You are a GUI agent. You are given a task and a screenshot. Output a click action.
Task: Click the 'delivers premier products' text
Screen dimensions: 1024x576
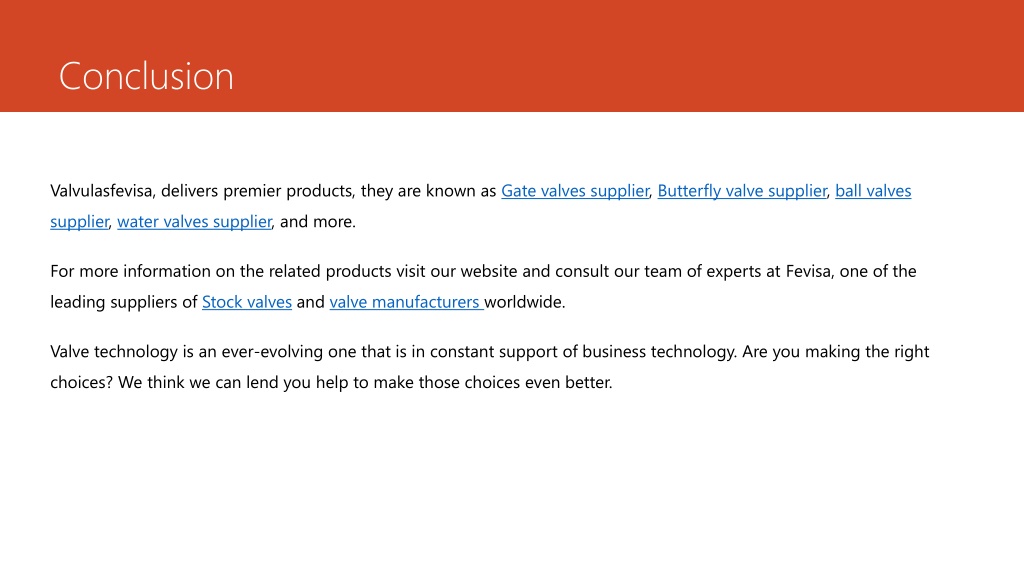tap(257, 191)
